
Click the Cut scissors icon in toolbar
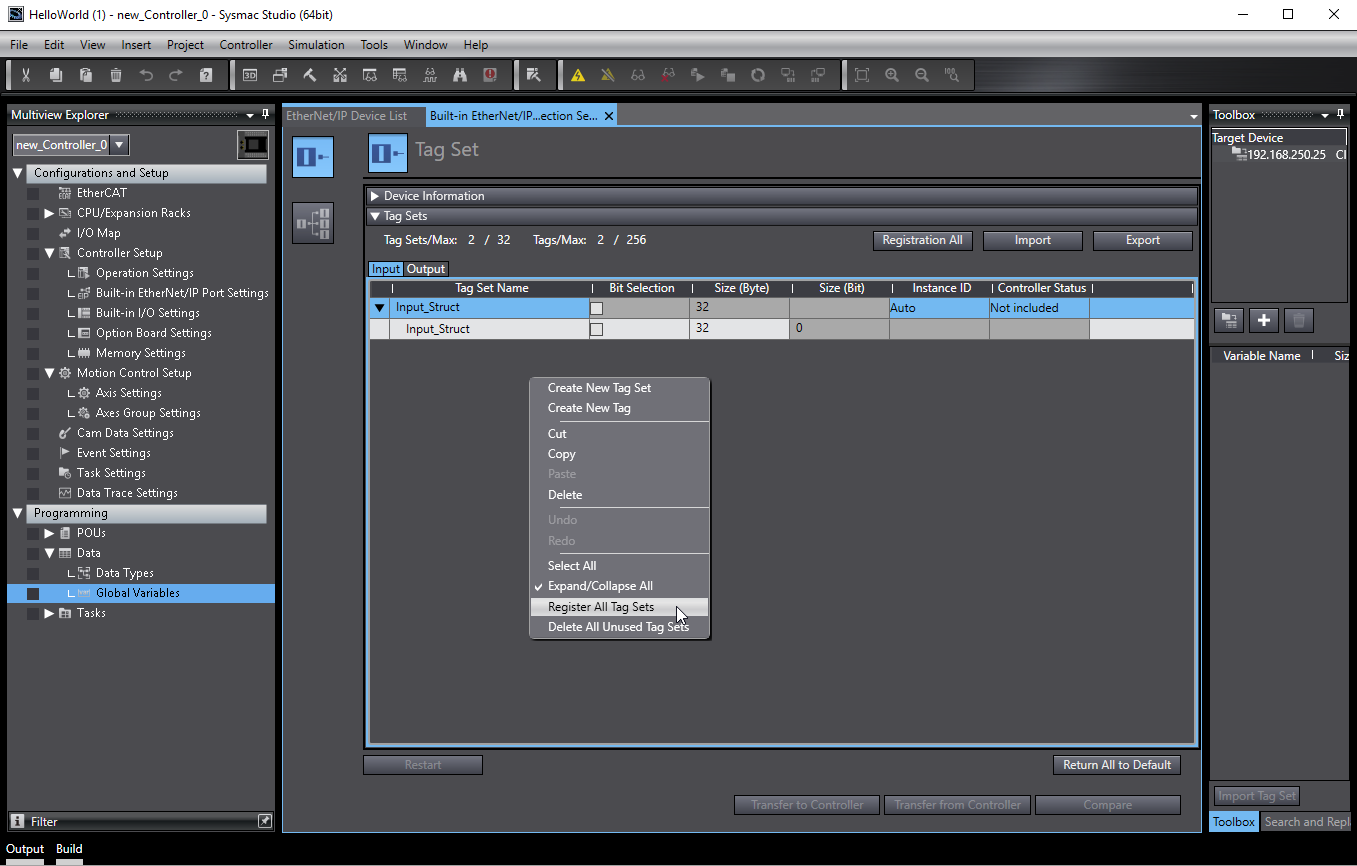point(26,75)
